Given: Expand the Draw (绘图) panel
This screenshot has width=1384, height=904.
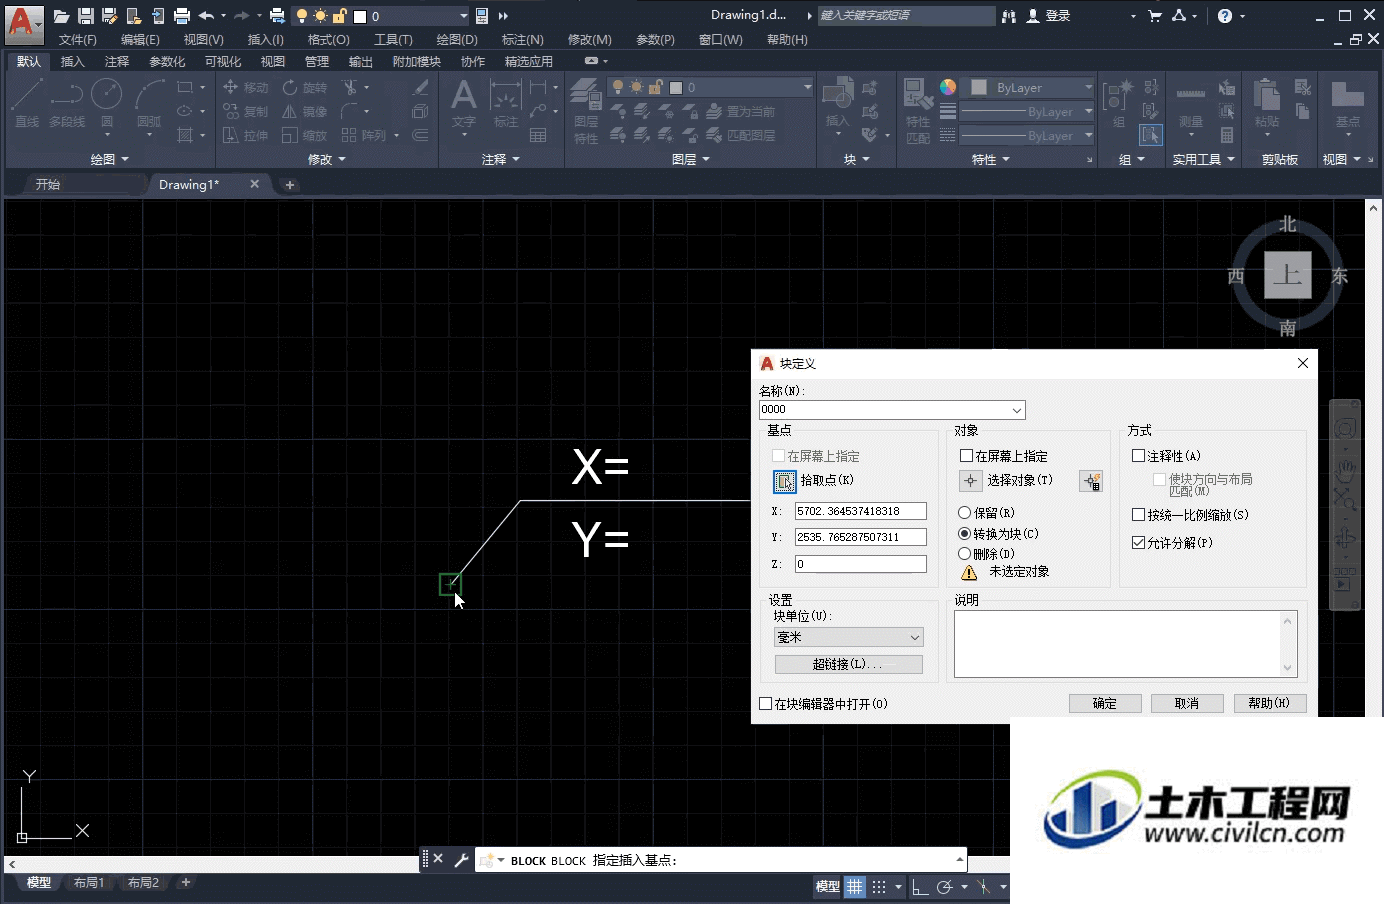Looking at the screenshot, I should [109, 159].
